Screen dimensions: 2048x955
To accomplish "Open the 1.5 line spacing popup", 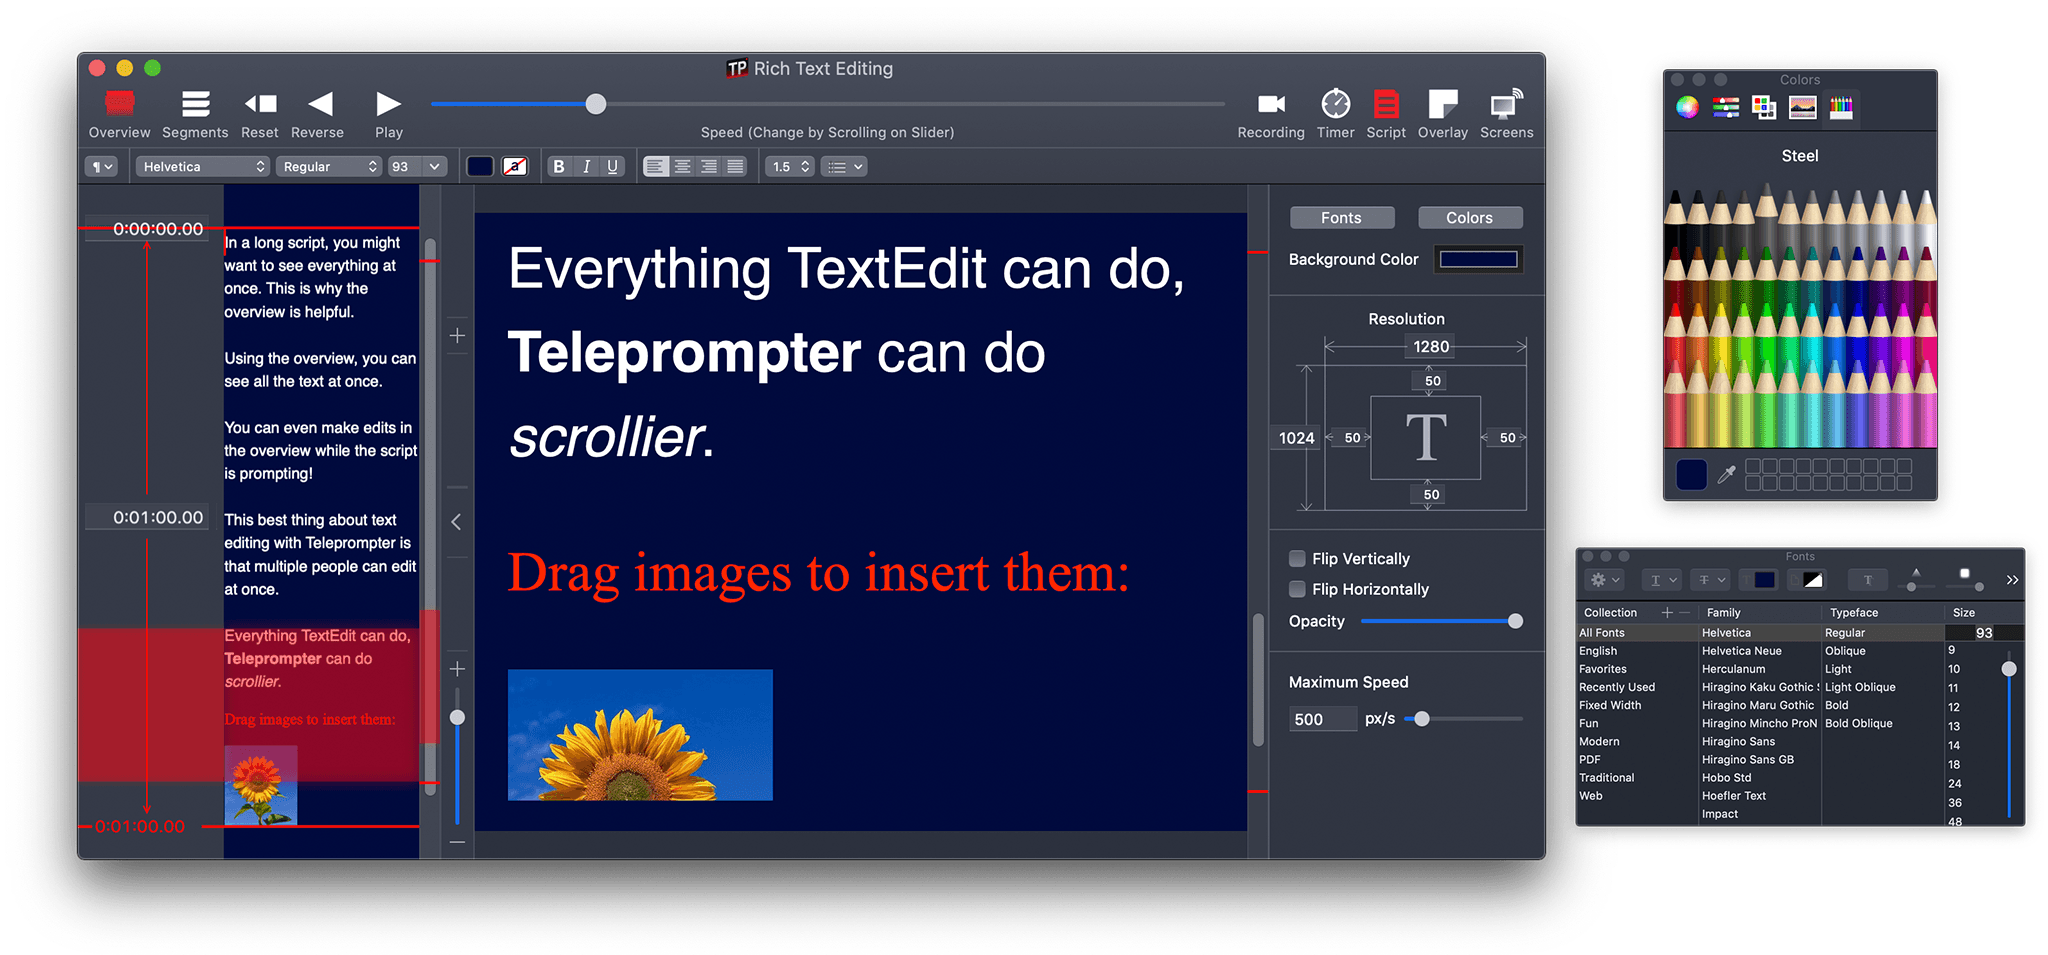I will [x=790, y=167].
